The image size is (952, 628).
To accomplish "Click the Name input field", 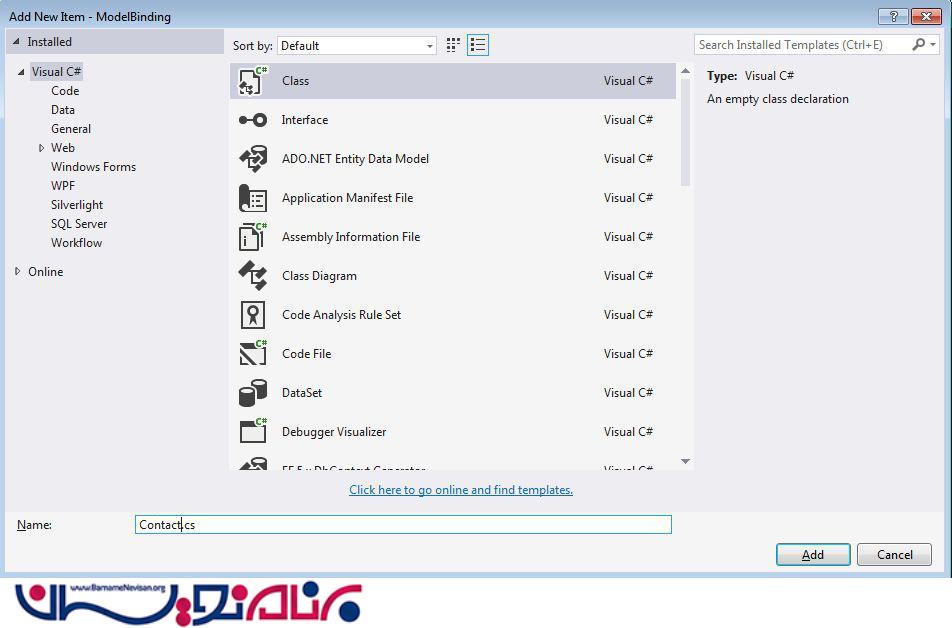I will (x=403, y=525).
